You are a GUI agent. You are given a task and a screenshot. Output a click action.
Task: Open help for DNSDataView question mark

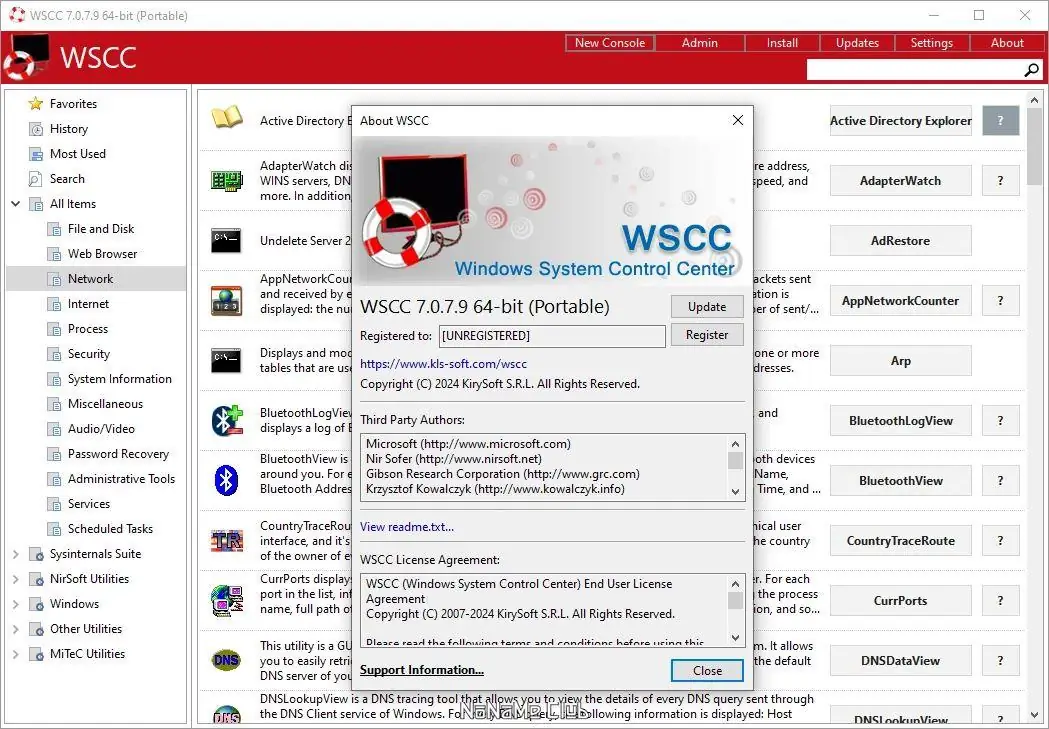point(1001,660)
